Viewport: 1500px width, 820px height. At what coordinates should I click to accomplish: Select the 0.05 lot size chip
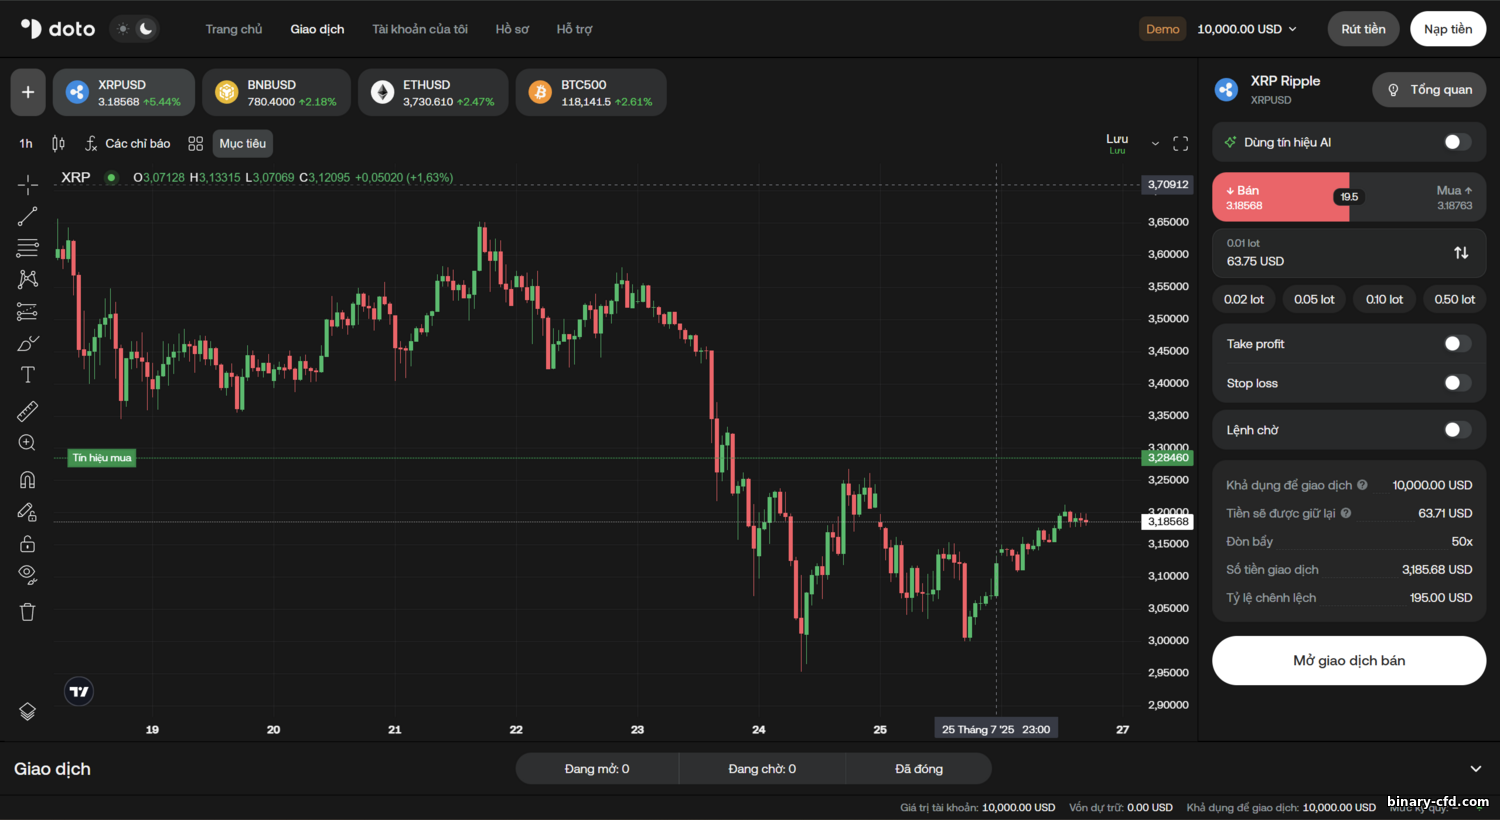1313,299
